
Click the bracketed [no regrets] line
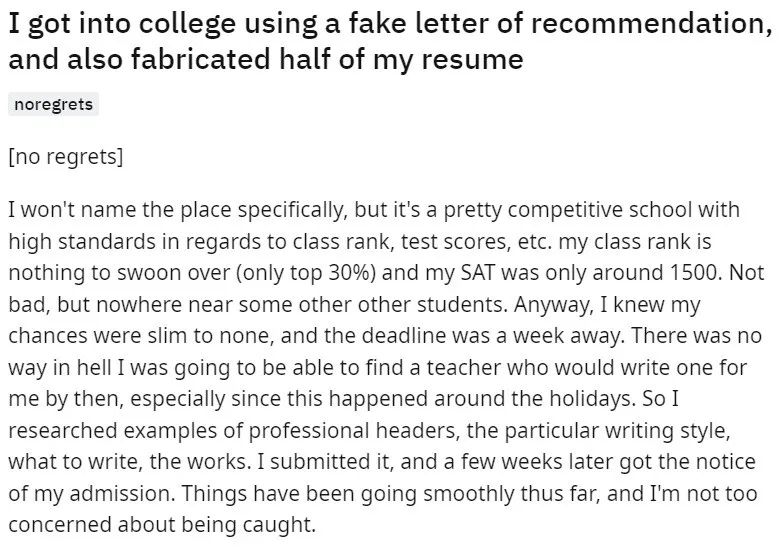(66, 156)
